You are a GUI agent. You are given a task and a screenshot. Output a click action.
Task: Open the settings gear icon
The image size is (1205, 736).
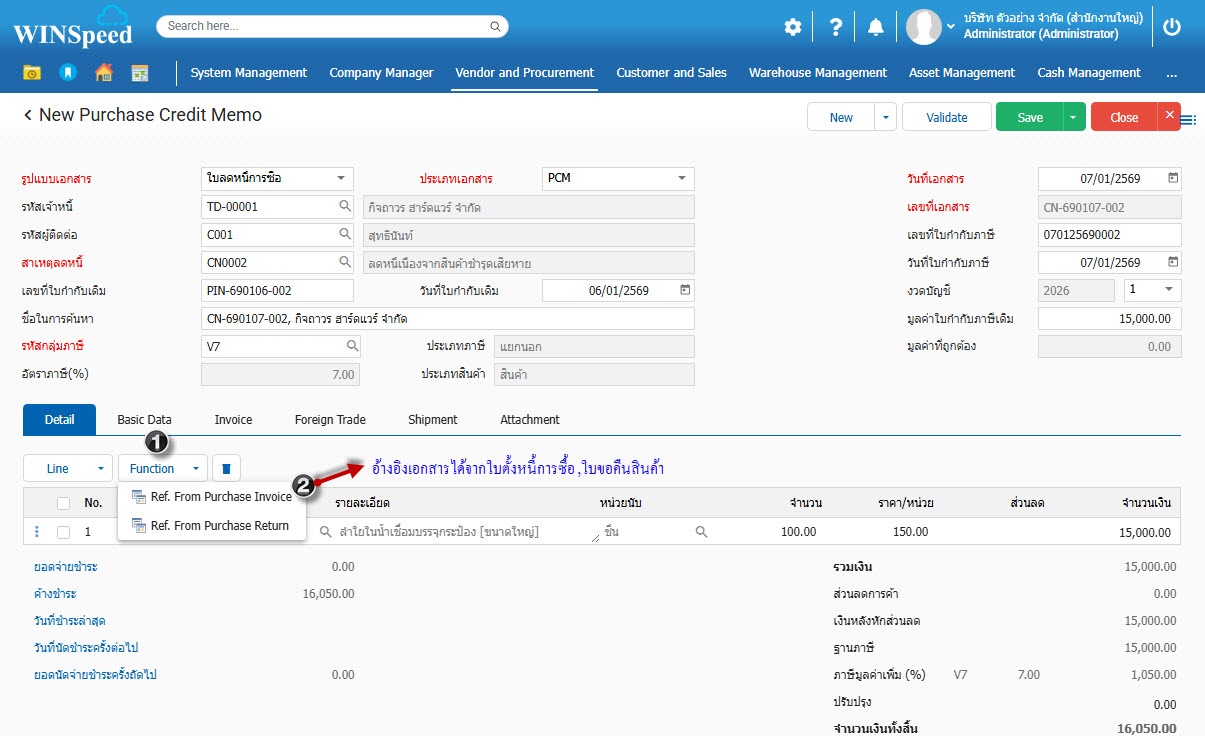793,27
